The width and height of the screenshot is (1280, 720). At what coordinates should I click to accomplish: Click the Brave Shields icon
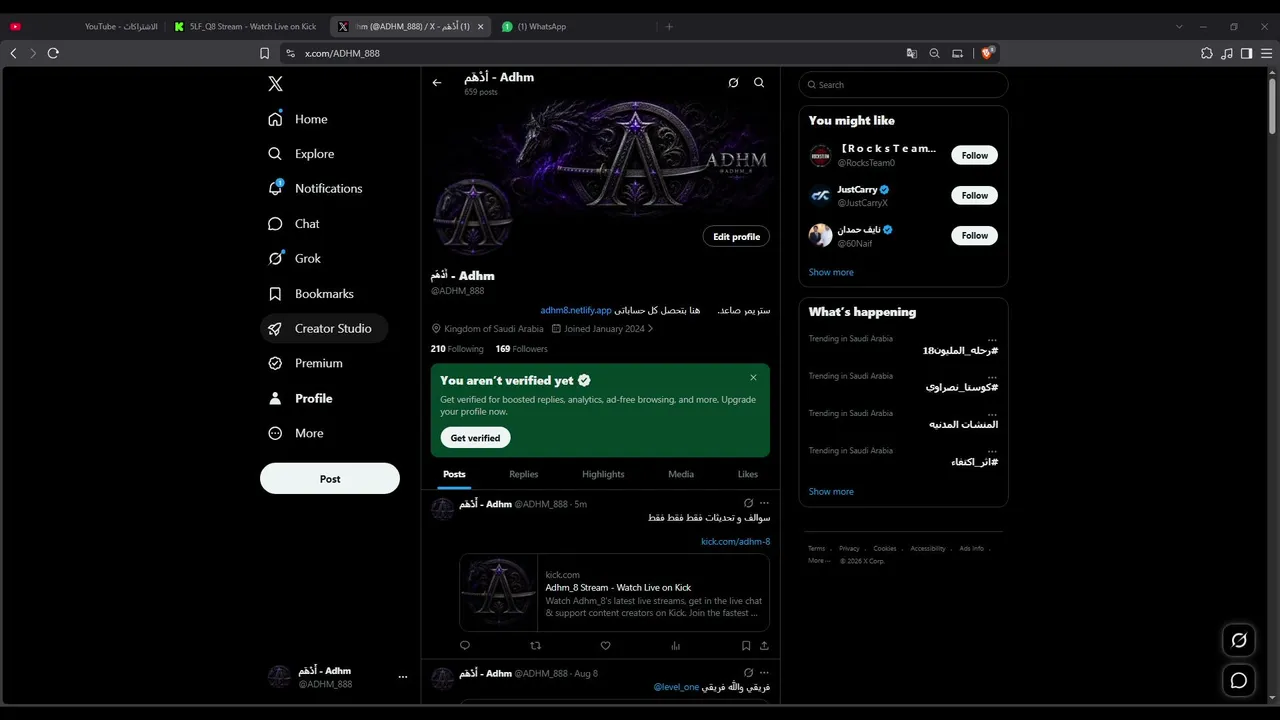(988, 53)
